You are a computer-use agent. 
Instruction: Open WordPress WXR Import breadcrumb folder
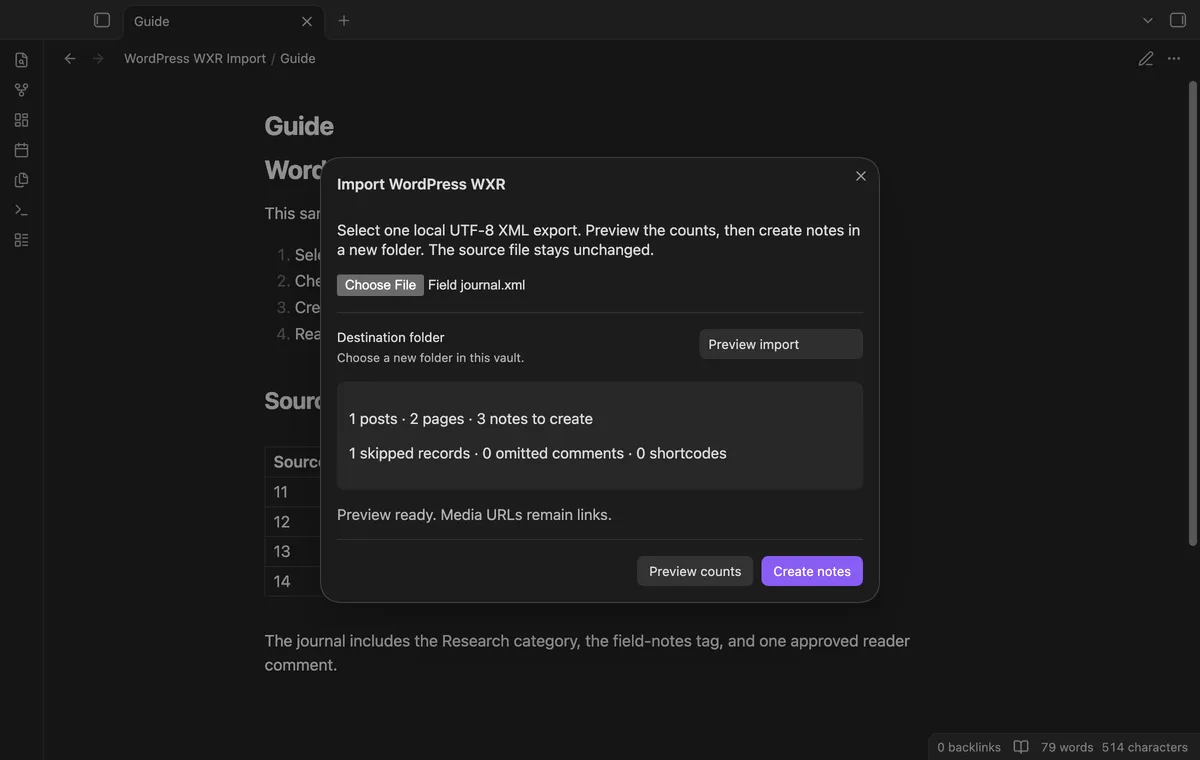click(x=195, y=58)
